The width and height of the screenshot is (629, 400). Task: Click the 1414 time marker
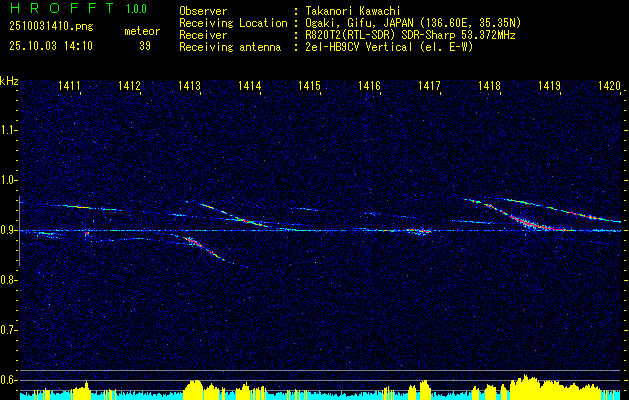coord(250,85)
